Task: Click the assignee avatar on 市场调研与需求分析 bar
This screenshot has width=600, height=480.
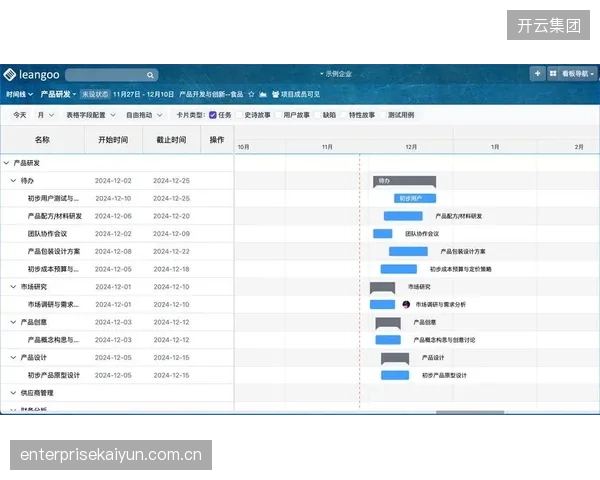Action: coord(406,304)
